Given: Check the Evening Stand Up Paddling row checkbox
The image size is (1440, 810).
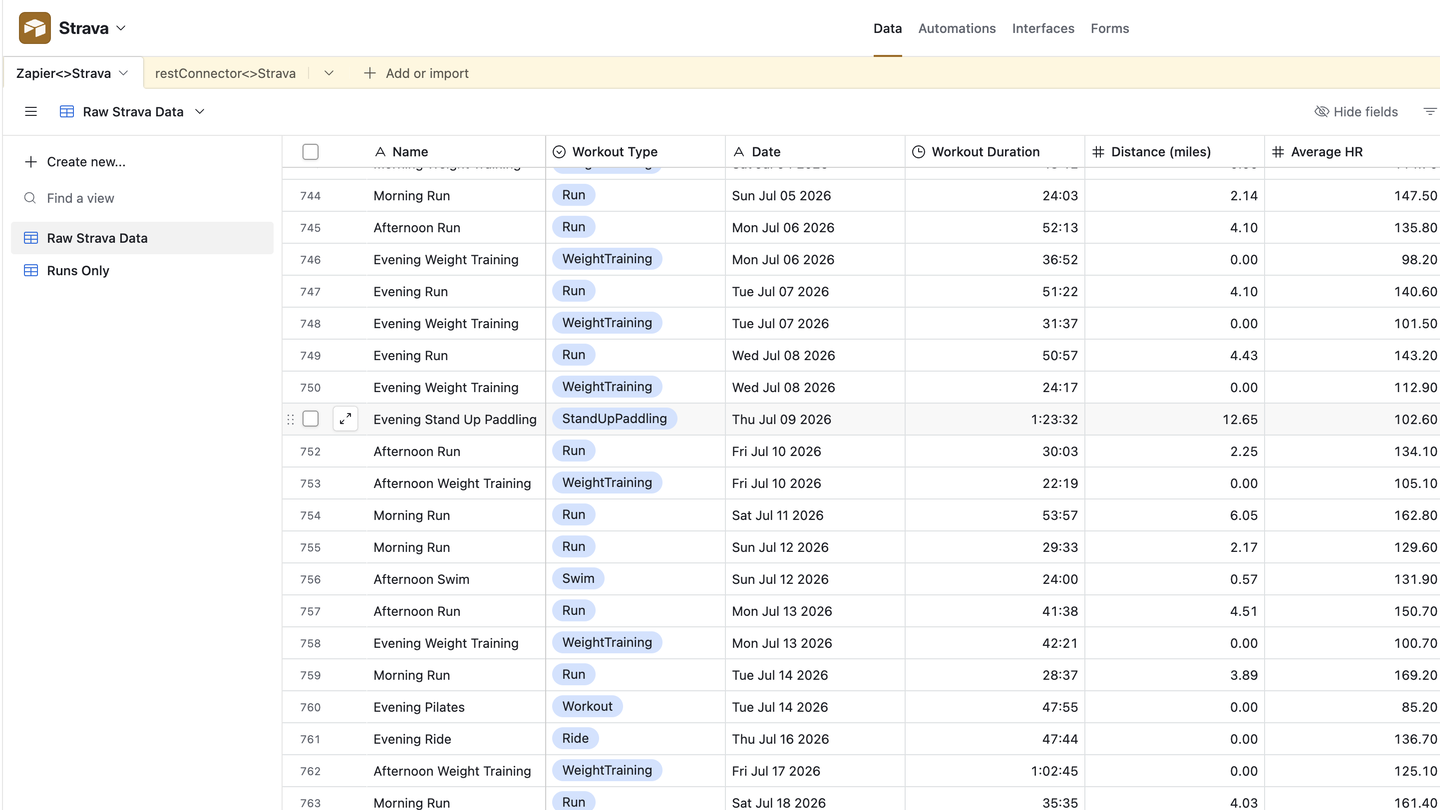Looking at the screenshot, I should pyautogui.click(x=310, y=419).
